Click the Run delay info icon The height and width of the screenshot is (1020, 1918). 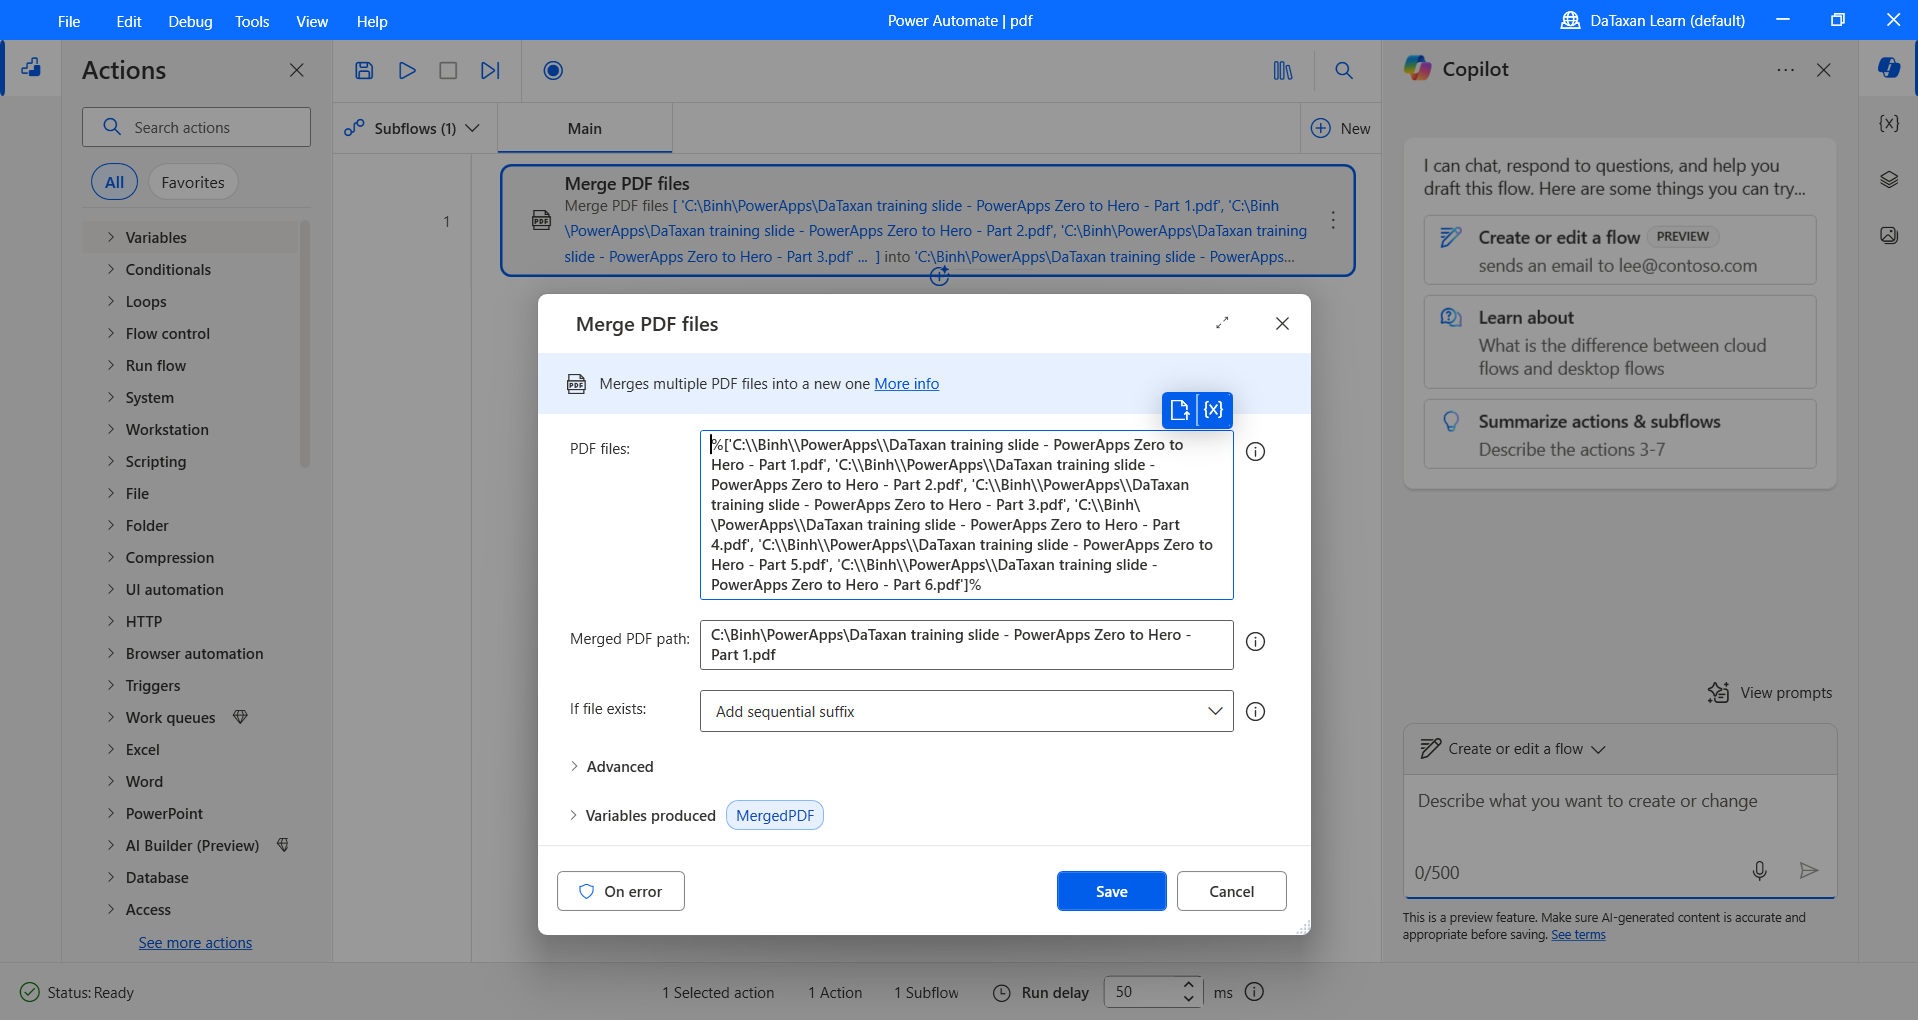tap(1255, 992)
